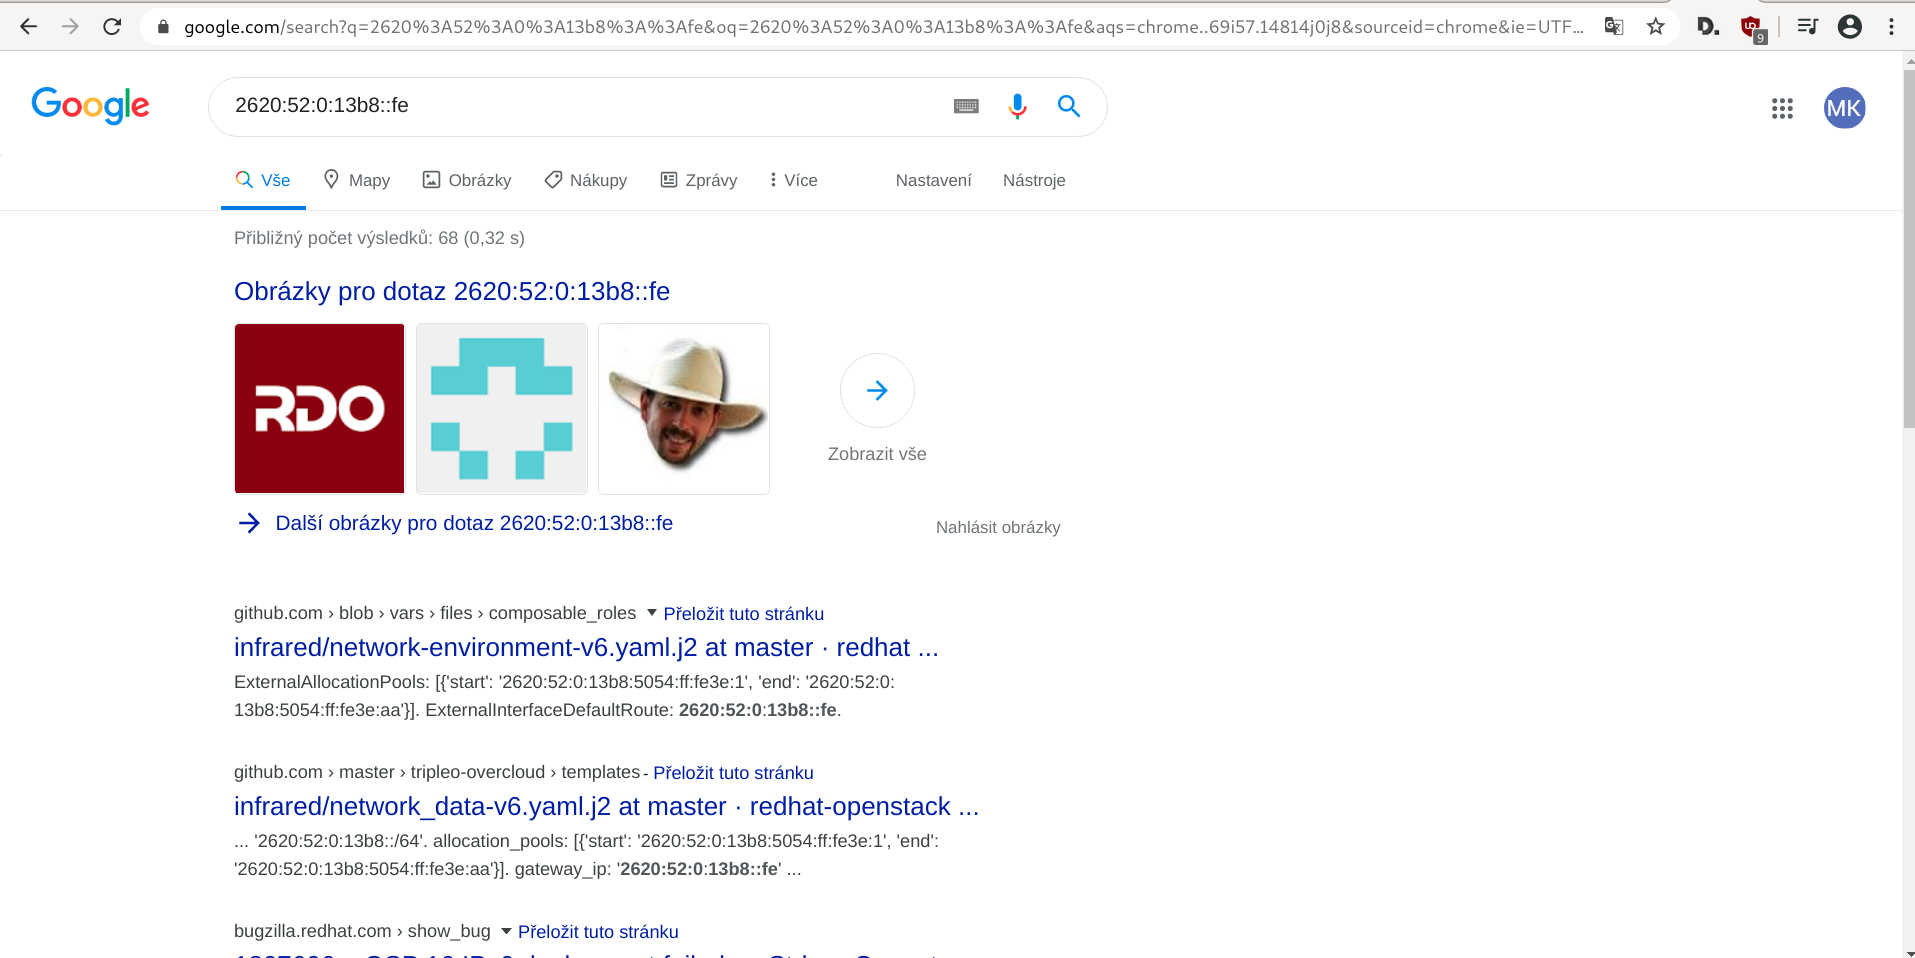Focus the browser address bar URL
1915x958 pixels.
pos(883,27)
